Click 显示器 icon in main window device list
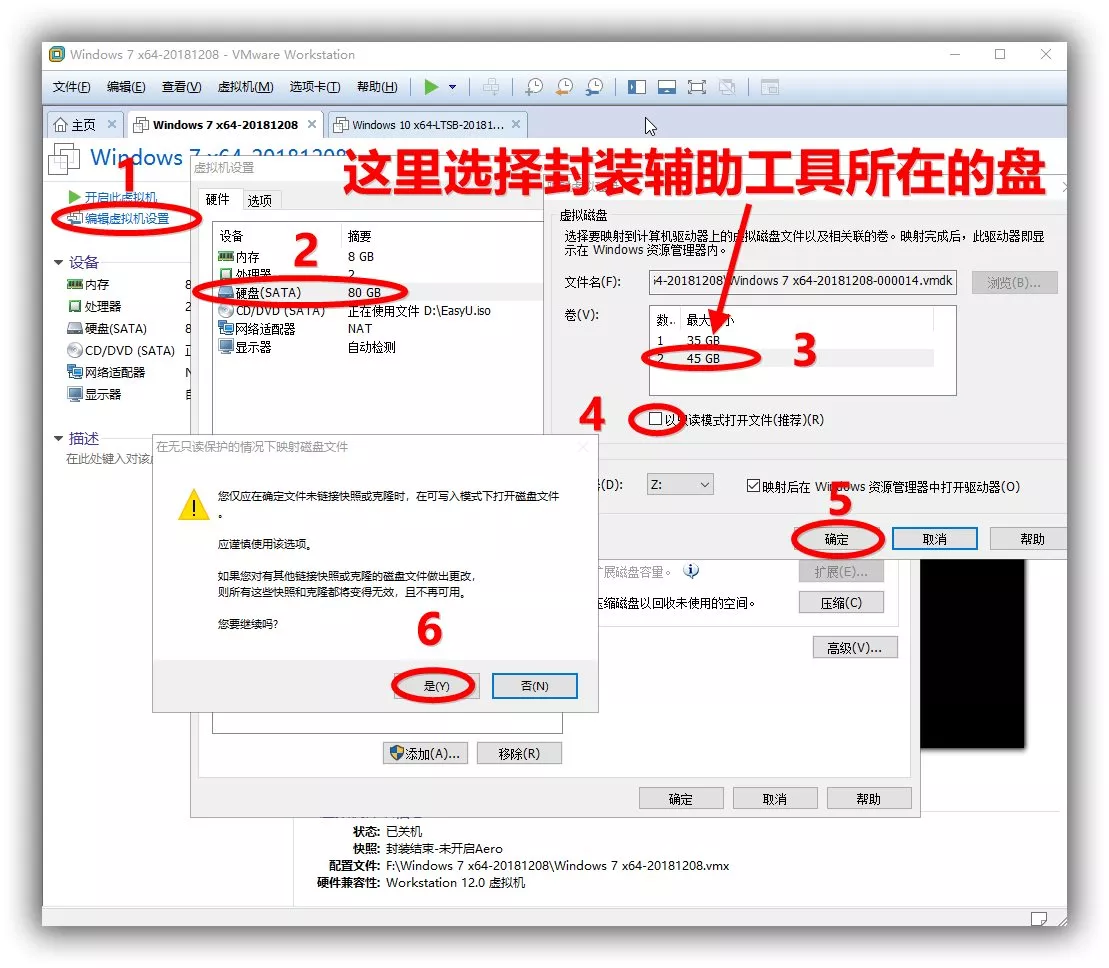Viewport: 1109px width, 968px height. point(74,394)
